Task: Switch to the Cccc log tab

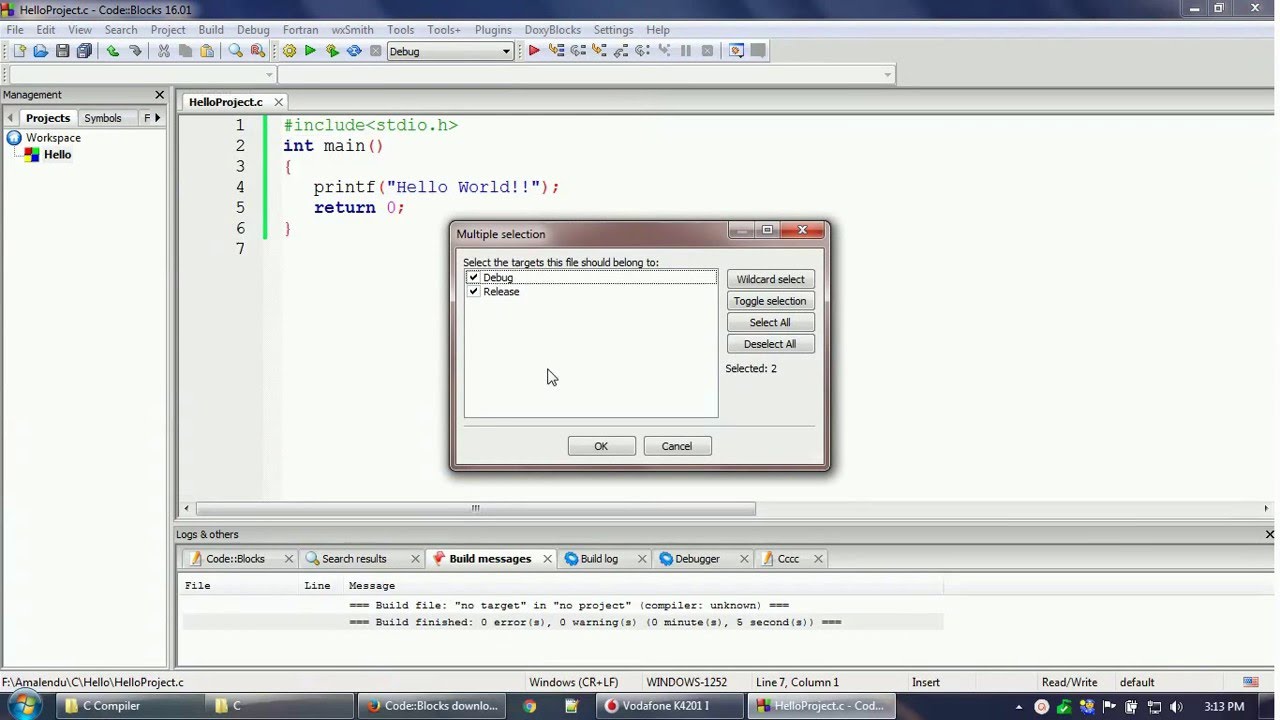Action: tap(788, 559)
